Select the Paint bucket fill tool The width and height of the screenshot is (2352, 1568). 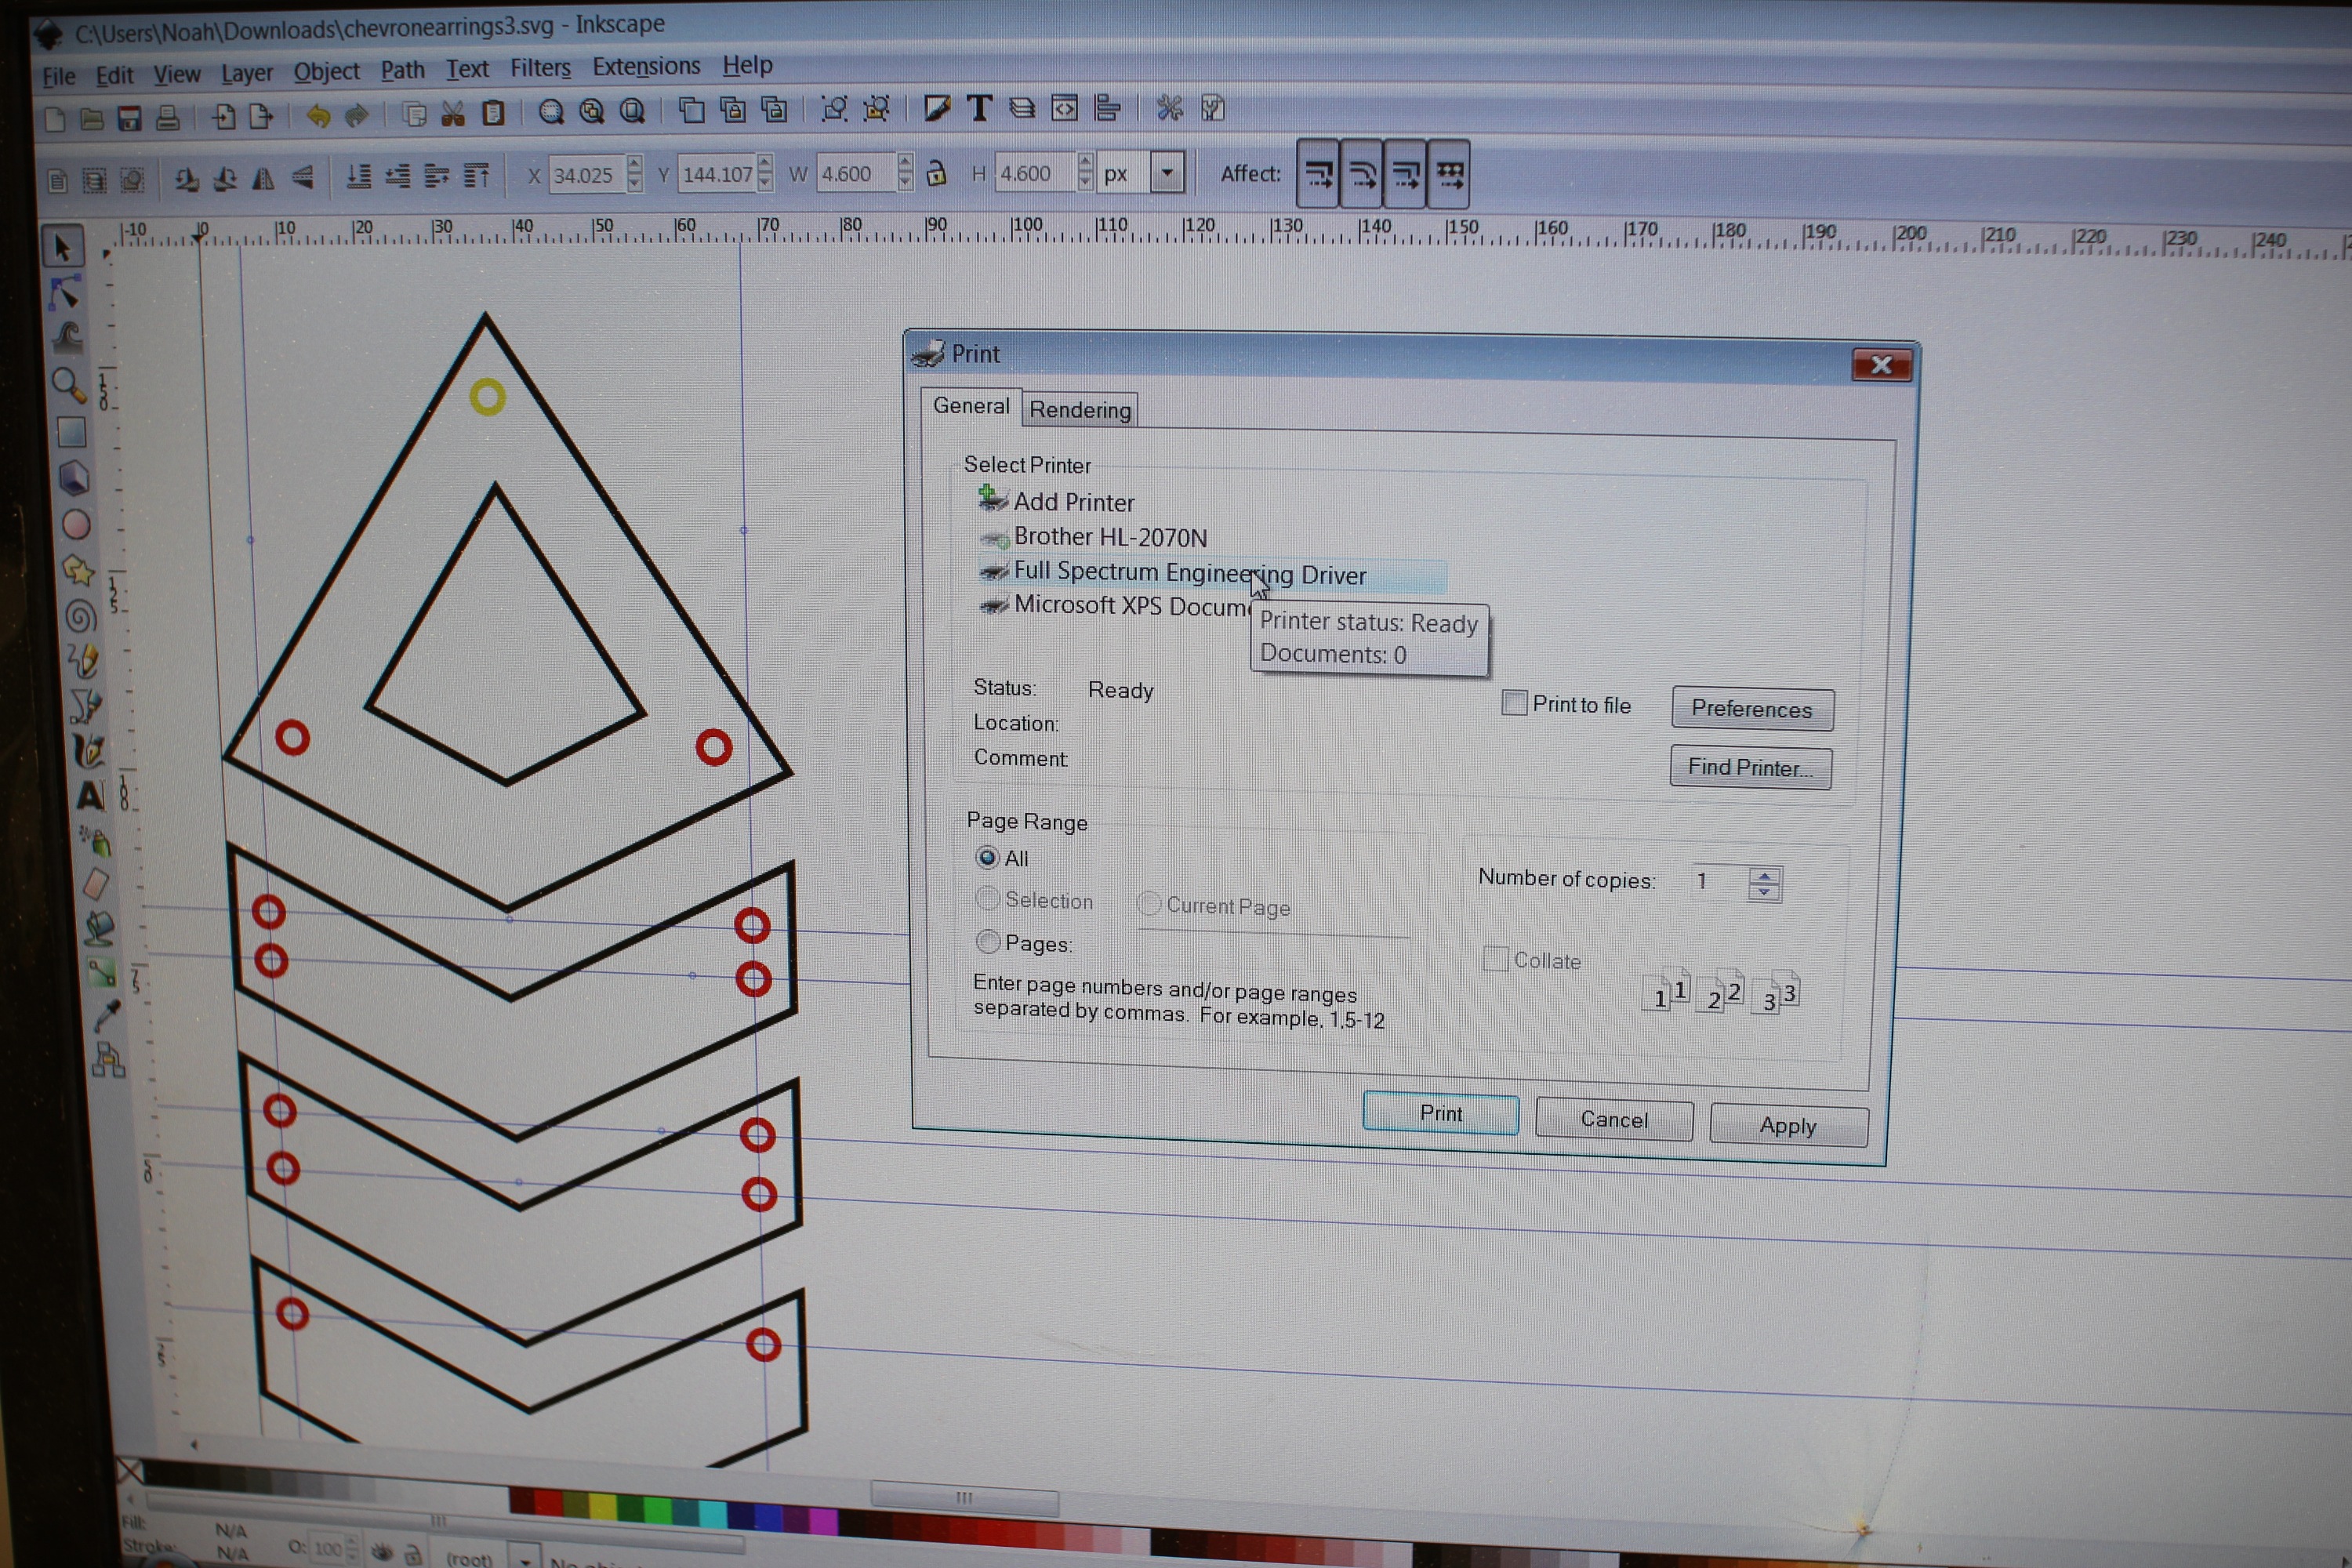[99, 928]
